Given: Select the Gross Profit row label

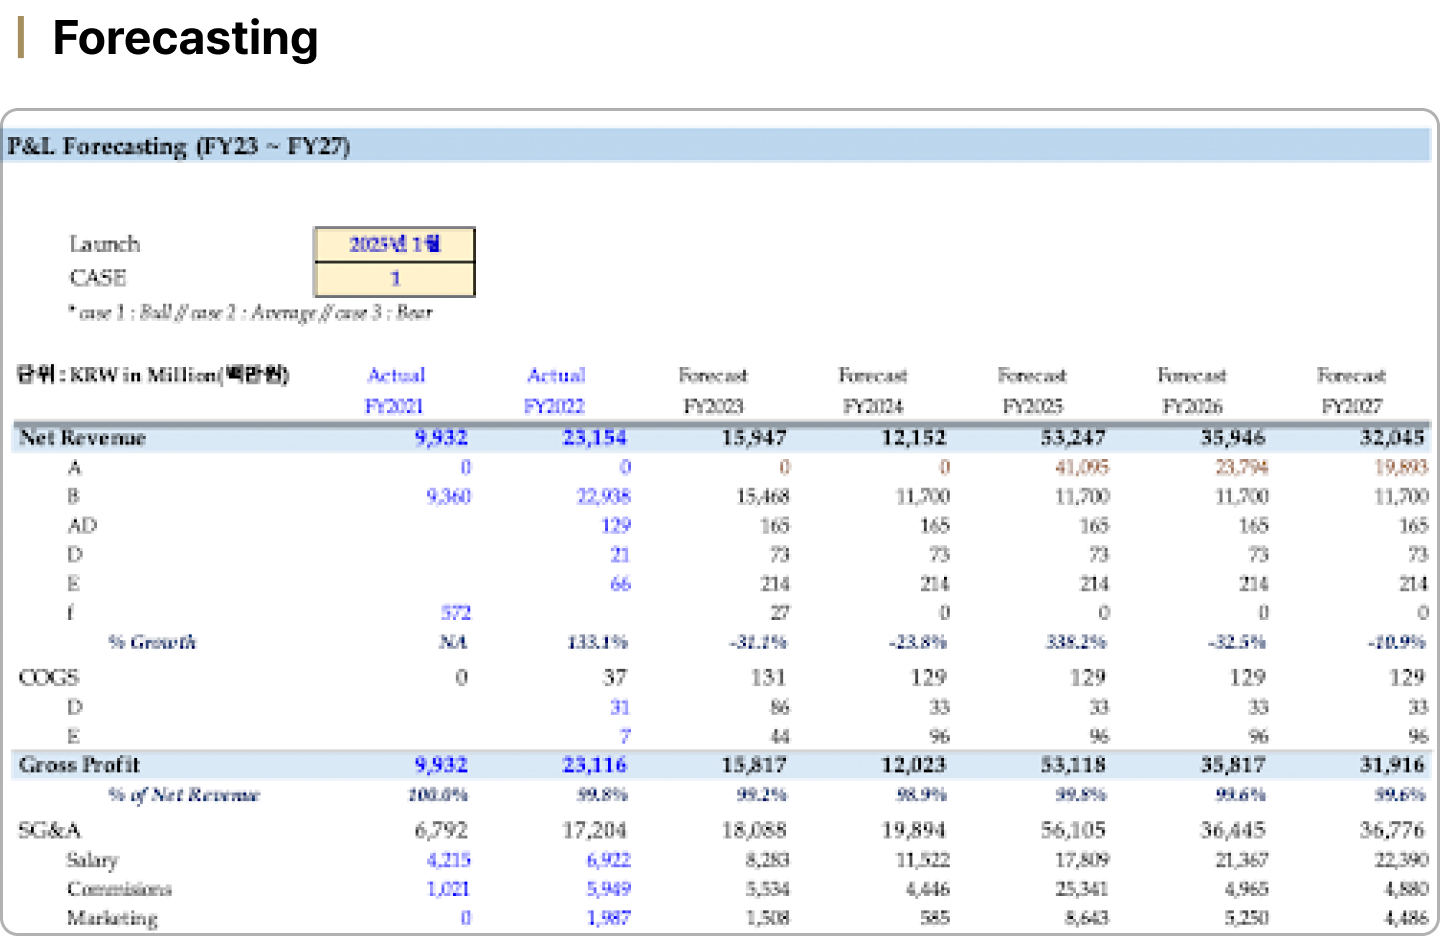Looking at the screenshot, I should pyautogui.click(x=80, y=765).
